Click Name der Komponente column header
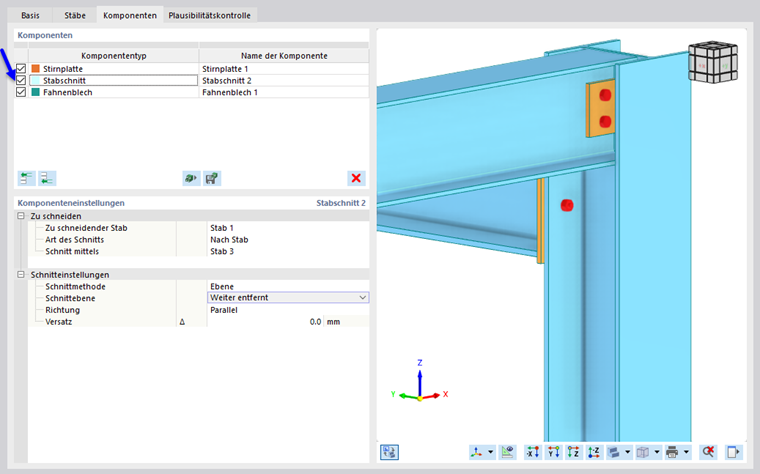 (284, 56)
